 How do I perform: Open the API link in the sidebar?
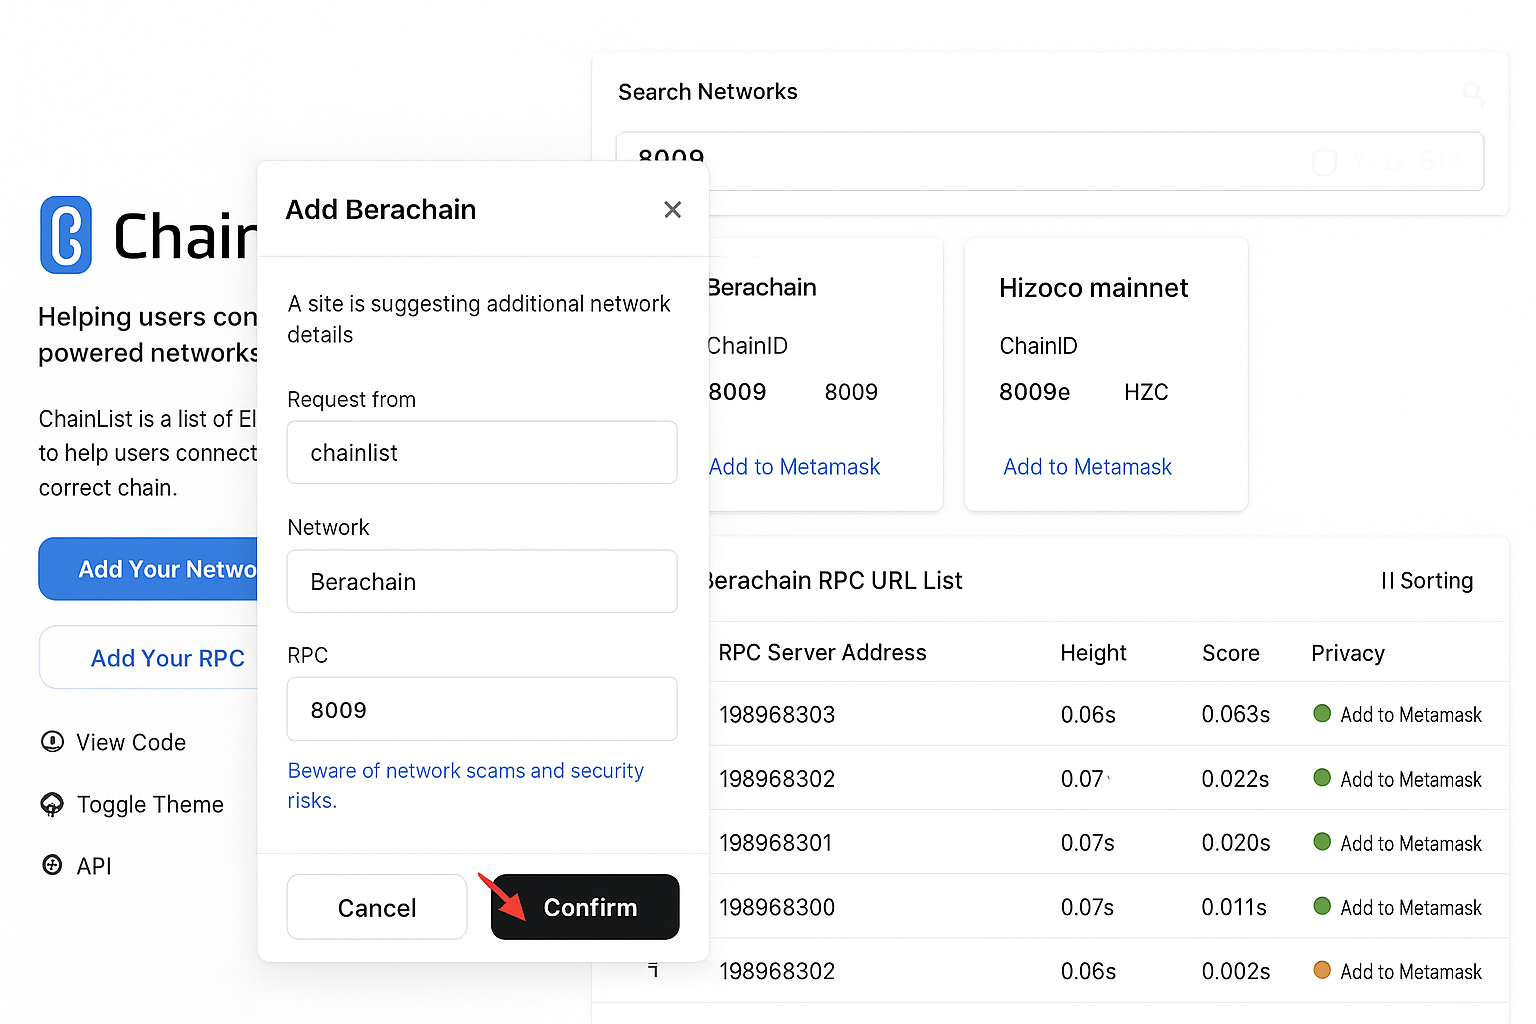pyautogui.click(x=94, y=866)
